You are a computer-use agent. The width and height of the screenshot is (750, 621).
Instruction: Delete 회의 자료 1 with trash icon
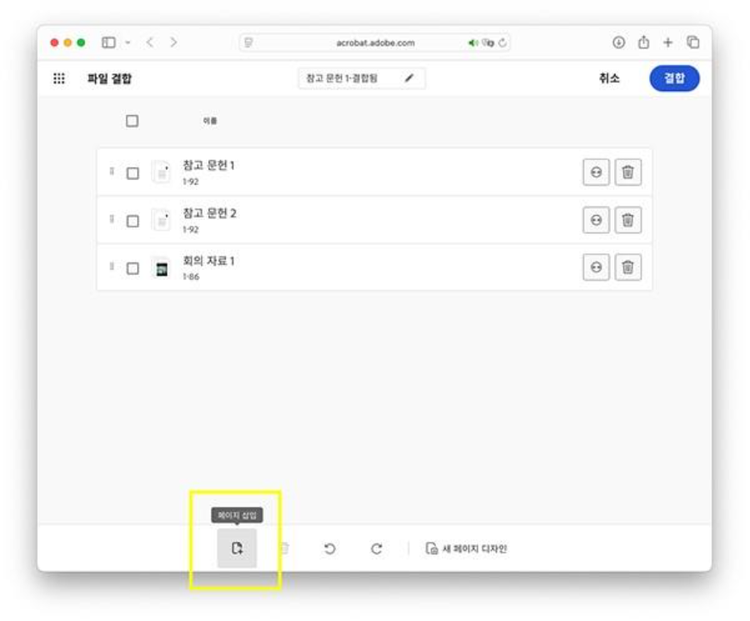tap(628, 267)
